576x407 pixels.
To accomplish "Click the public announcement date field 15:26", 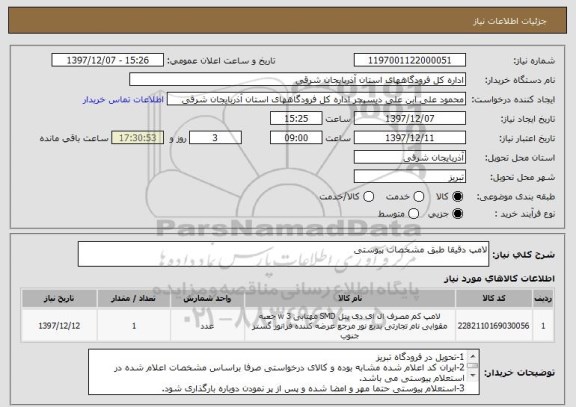I will click(x=108, y=60).
